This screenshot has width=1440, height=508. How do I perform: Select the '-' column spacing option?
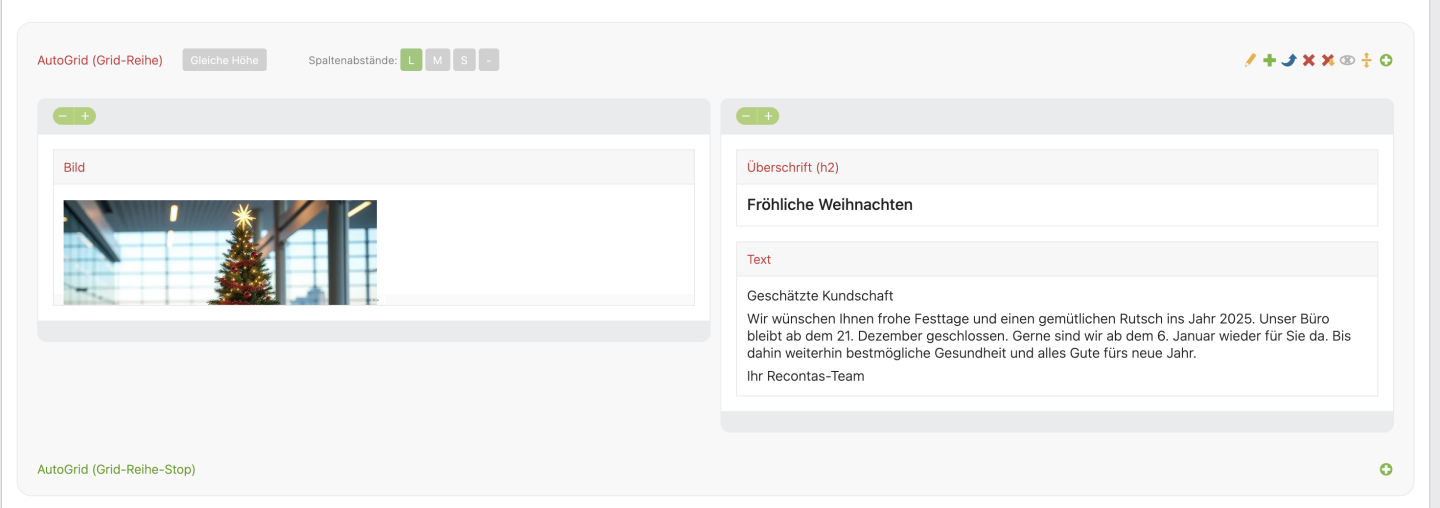[488, 60]
